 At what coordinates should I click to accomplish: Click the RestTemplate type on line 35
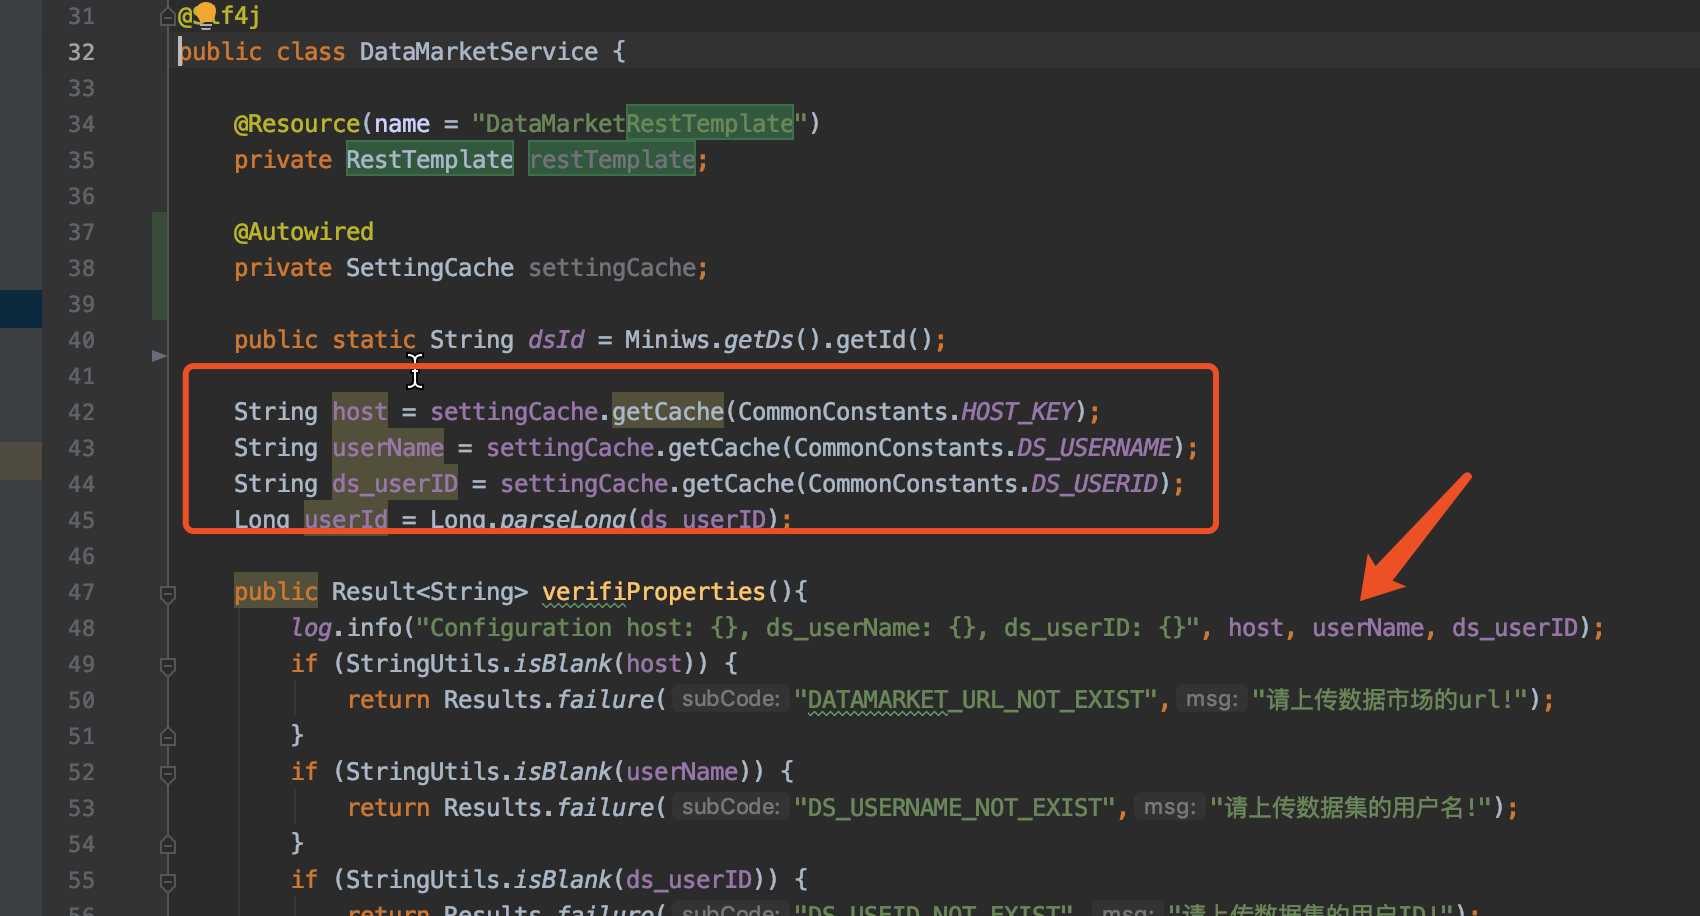coord(430,160)
